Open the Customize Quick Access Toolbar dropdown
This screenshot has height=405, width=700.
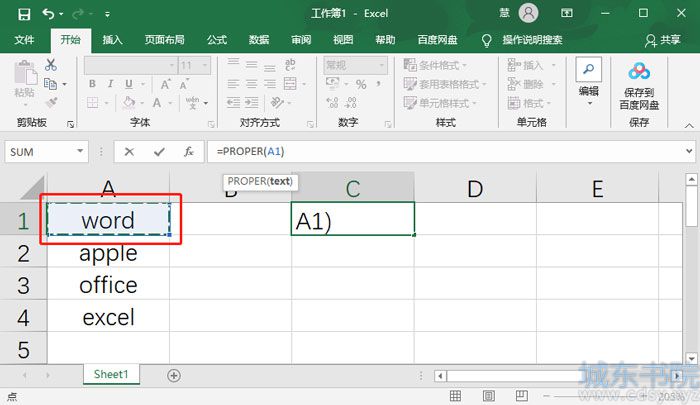(x=108, y=15)
